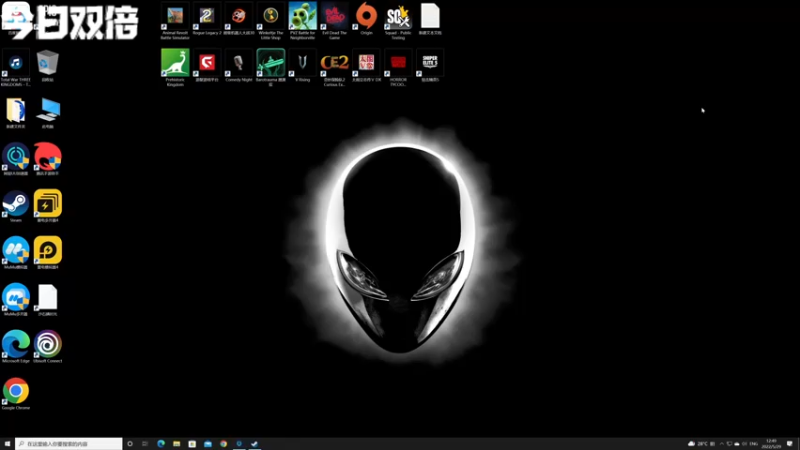Launch V Rising shortcut
The height and width of the screenshot is (450, 800).
pyautogui.click(x=303, y=66)
